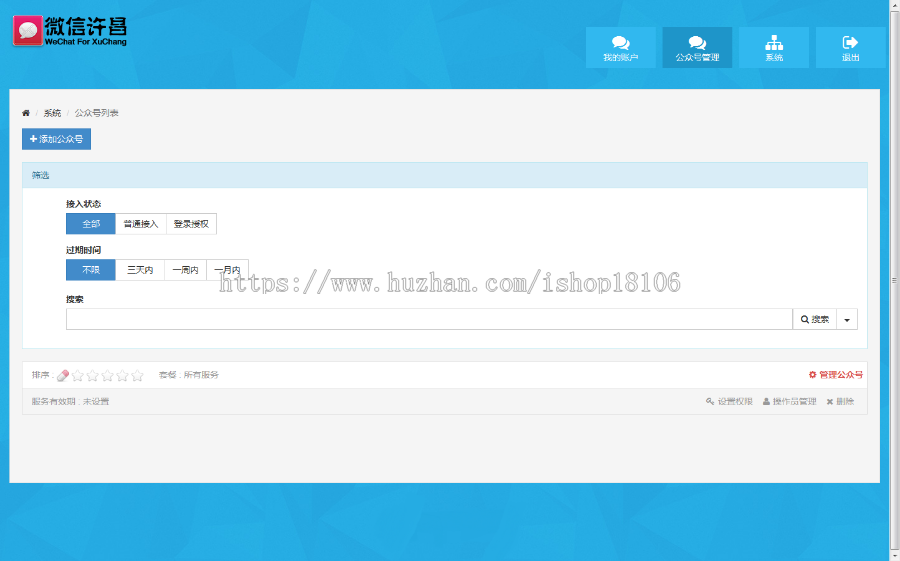
Task: Set rating to three stars
Action: tap(107, 376)
